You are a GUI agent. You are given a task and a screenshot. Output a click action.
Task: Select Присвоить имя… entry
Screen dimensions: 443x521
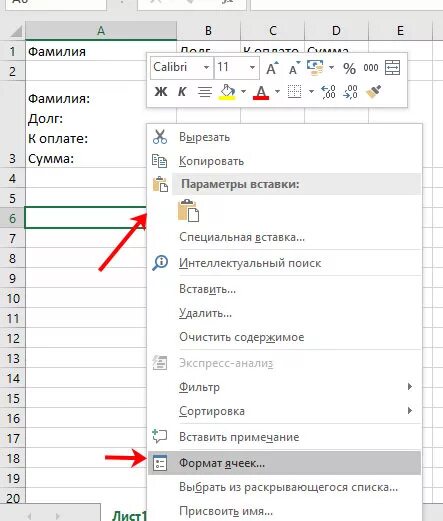[285, 511]
